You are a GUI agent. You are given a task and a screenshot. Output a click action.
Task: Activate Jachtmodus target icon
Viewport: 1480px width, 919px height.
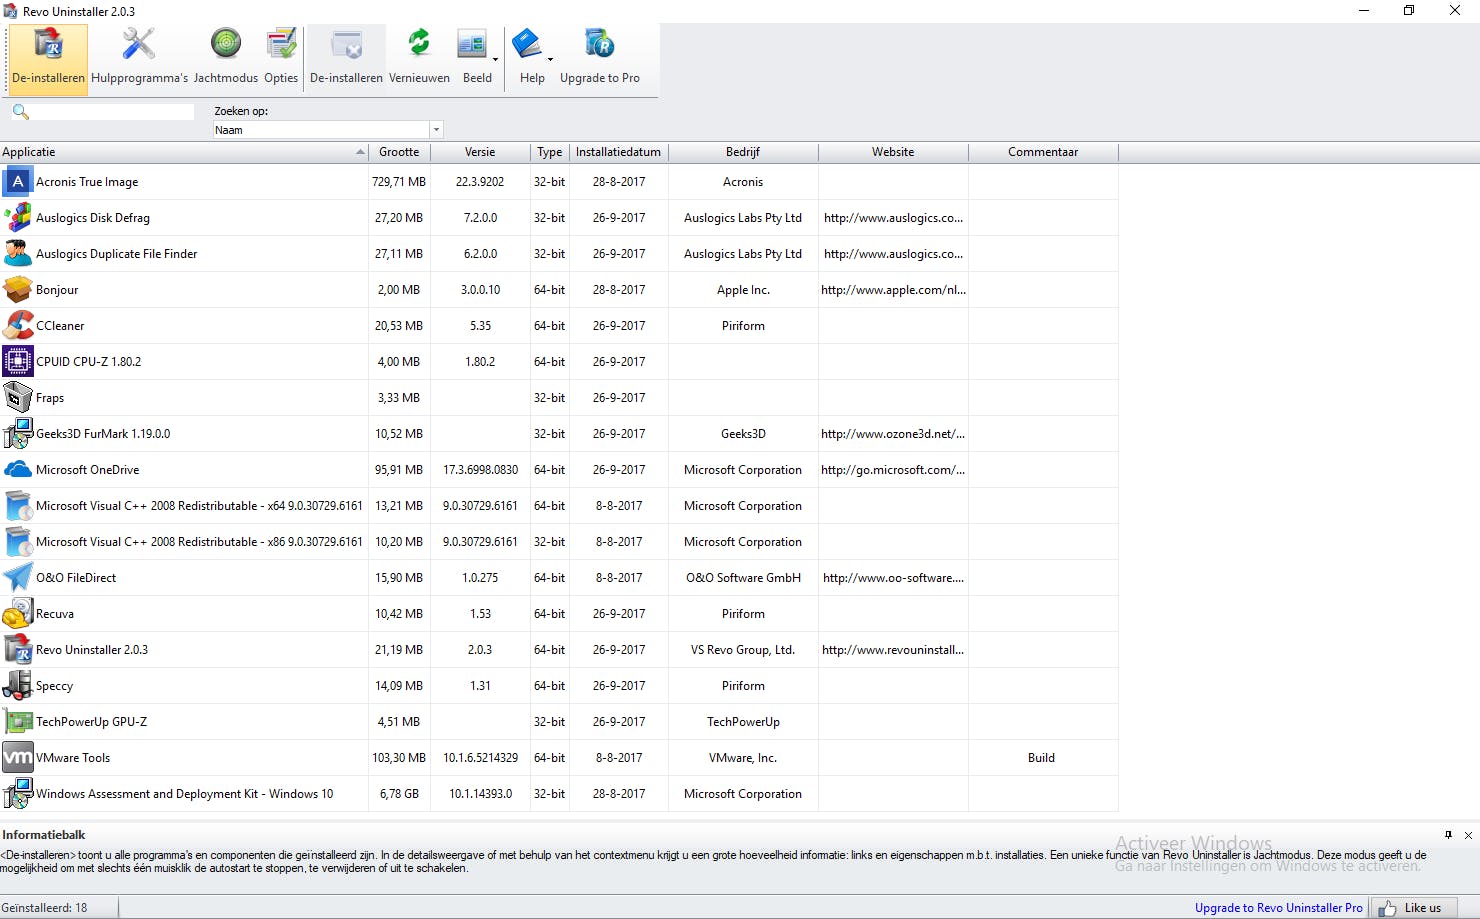225,45
